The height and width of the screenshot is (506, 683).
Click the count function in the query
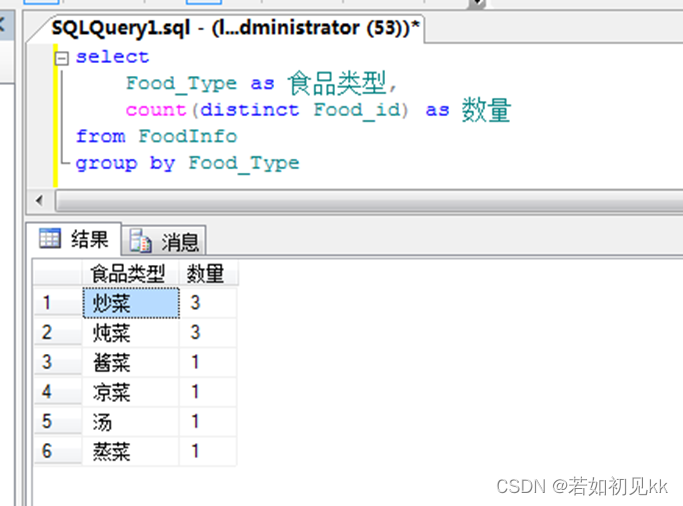coord(156,110)
